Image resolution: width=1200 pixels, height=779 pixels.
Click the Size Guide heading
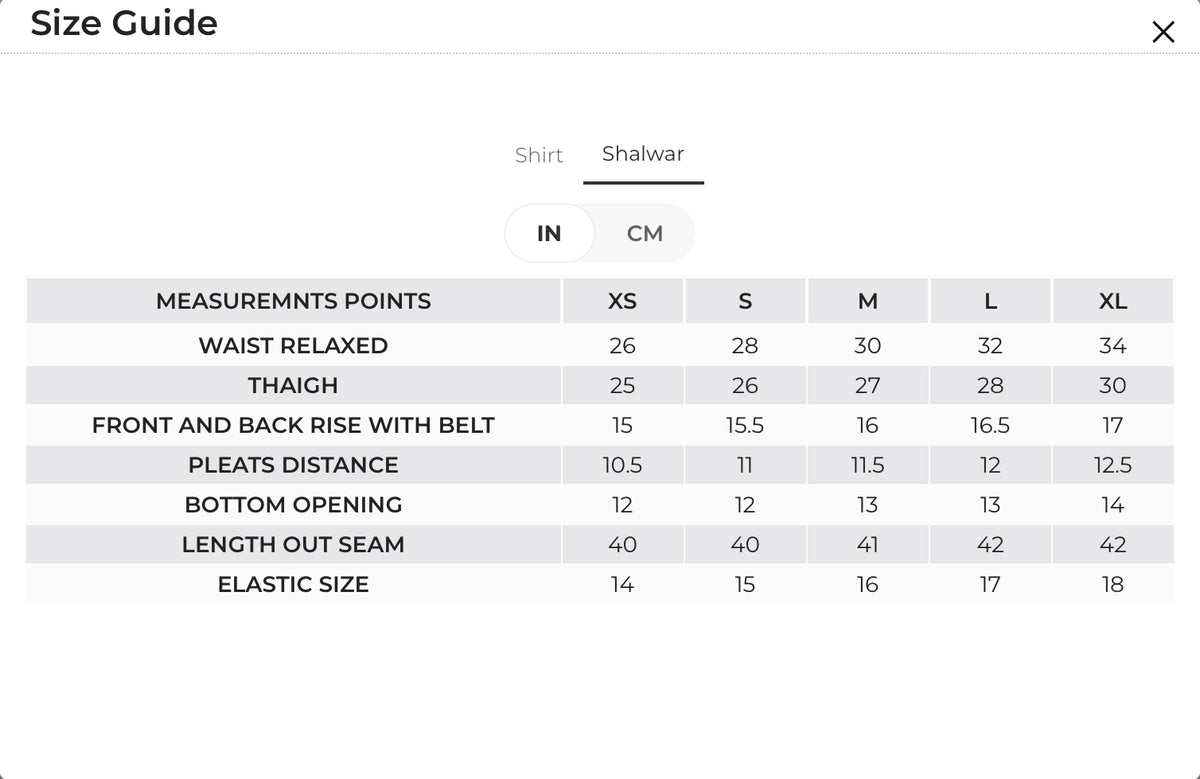click(x=124, y=23)
